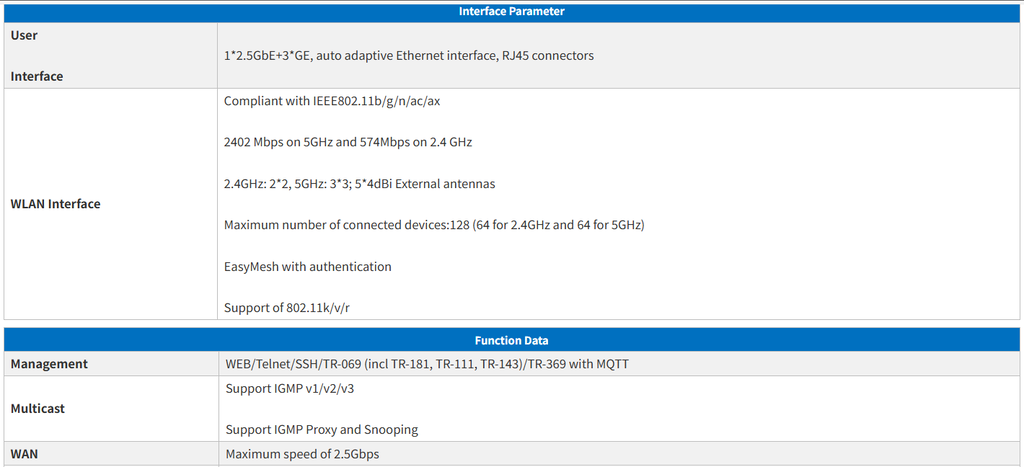Image resolution: width=1024 pixels, height=467 pixels.
Task: Click the 2.4GHz: 2*2, 5GHz: 3*3 line
Action: coord(295,184)
